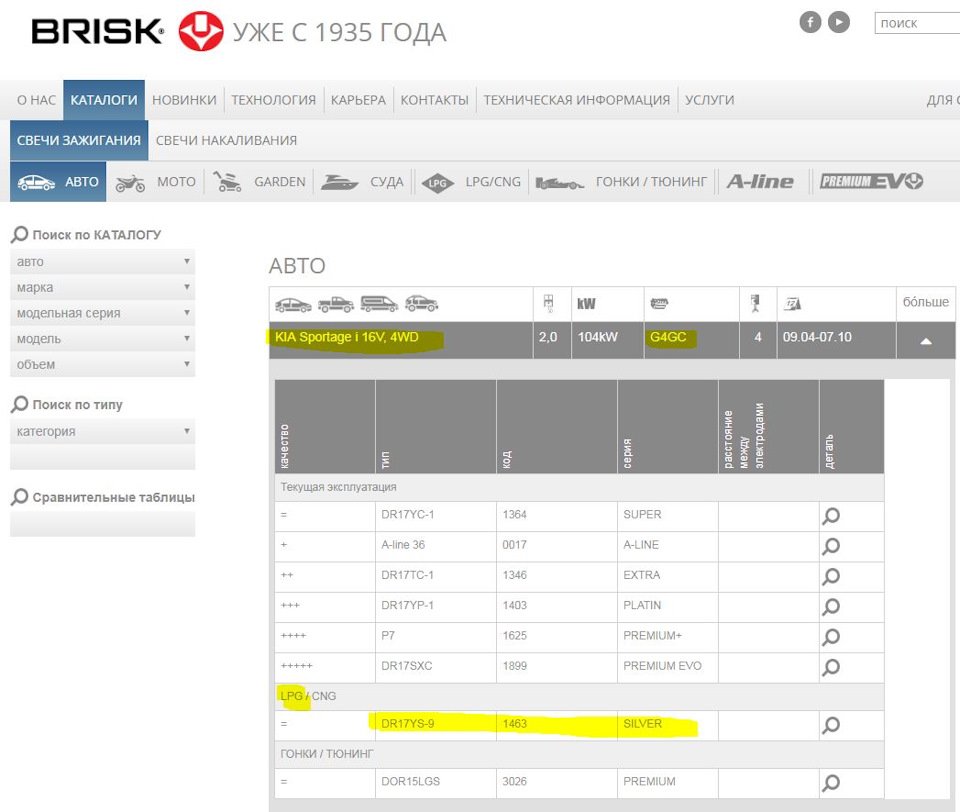Open the объем dropdown
The image size is (960, 812).
102,364
